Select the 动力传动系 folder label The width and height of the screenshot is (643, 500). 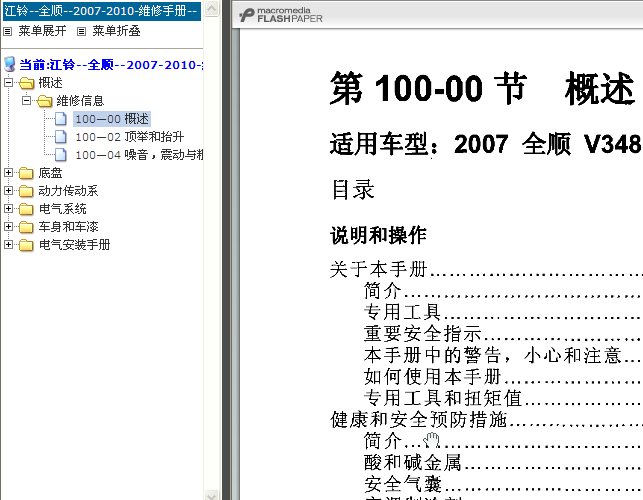coord(68,191)
